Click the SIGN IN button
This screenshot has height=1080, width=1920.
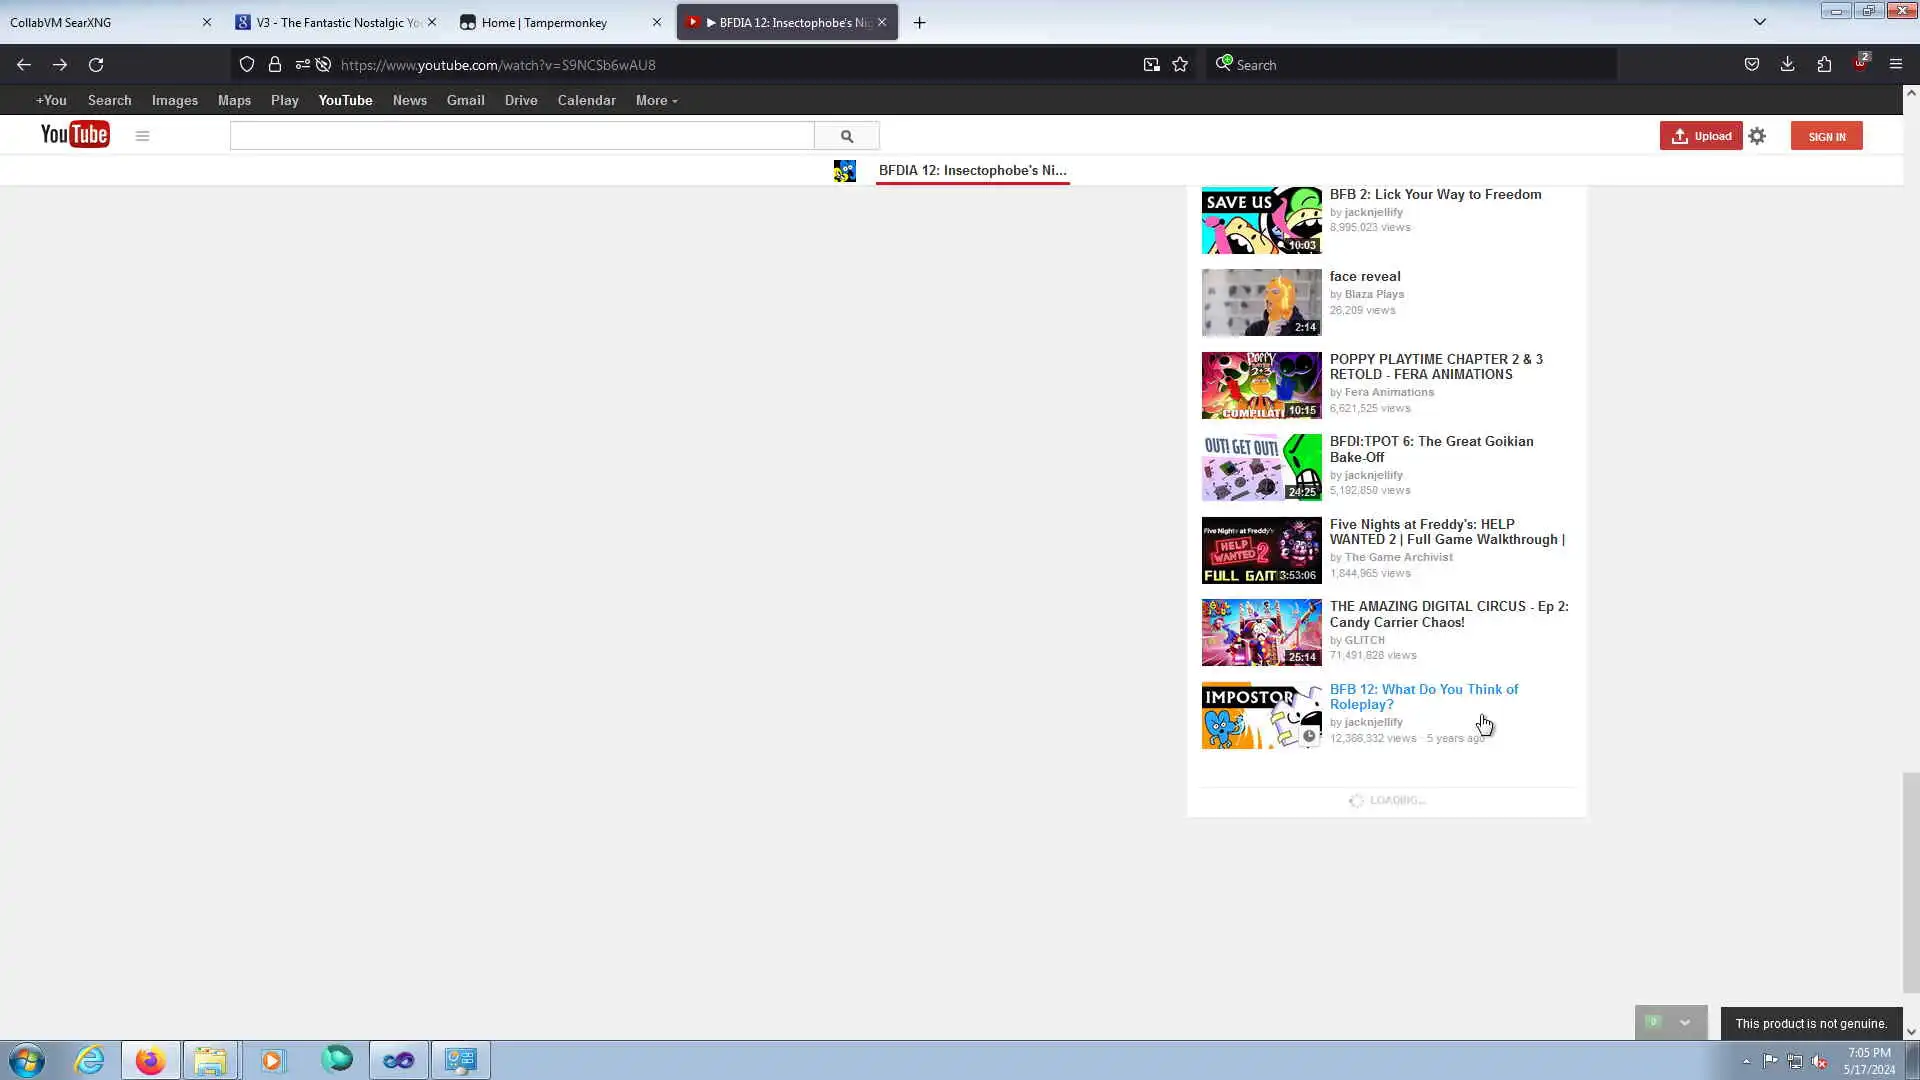(x=1826, y=136)
